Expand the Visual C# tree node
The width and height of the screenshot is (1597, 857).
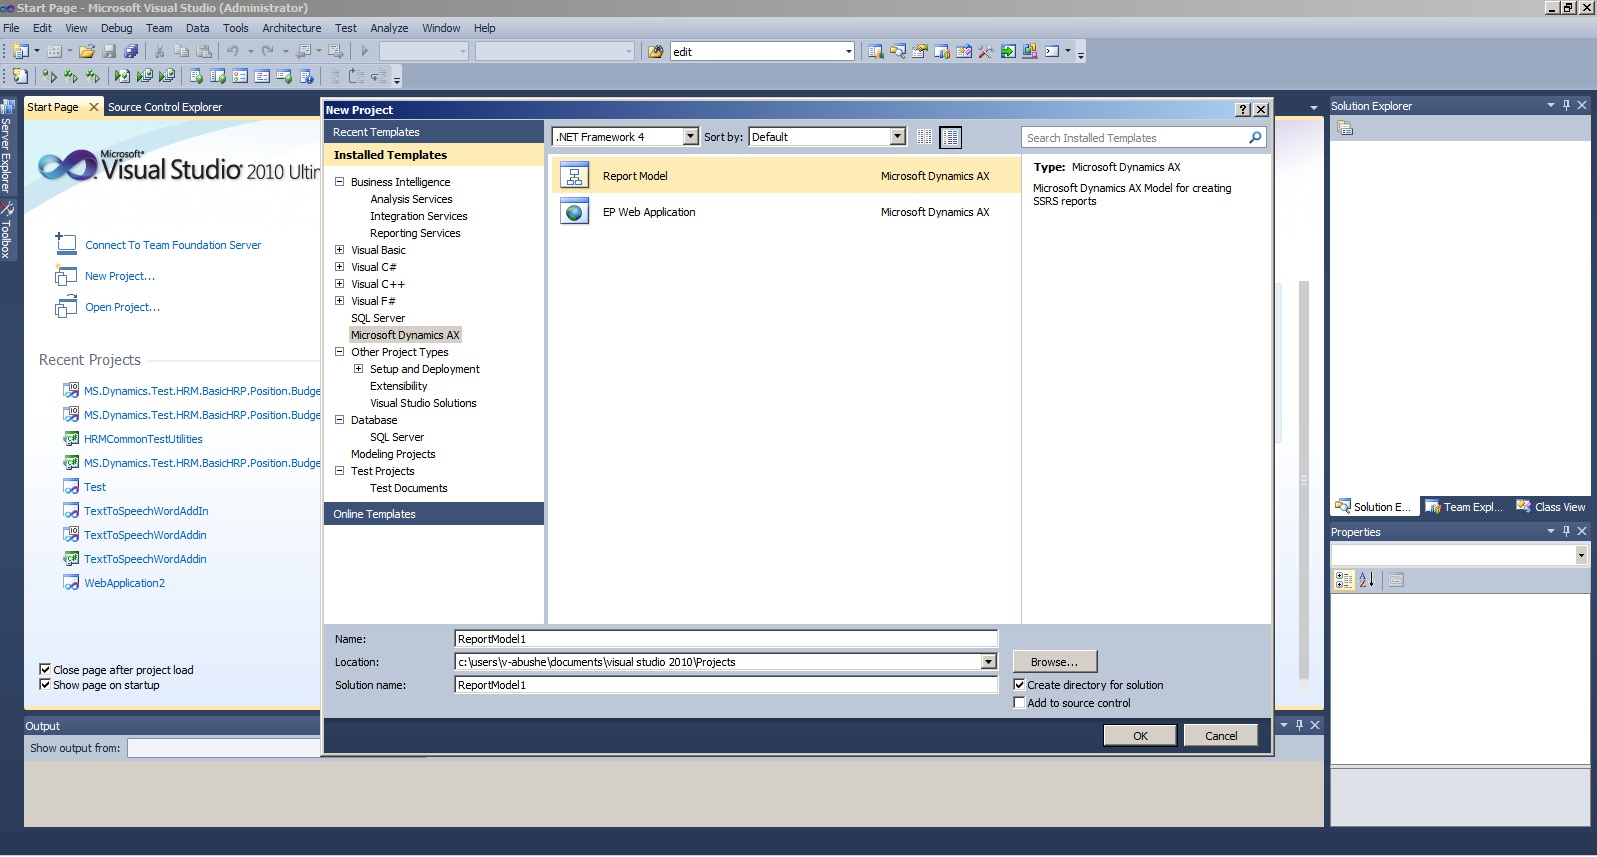coord(340,267)
